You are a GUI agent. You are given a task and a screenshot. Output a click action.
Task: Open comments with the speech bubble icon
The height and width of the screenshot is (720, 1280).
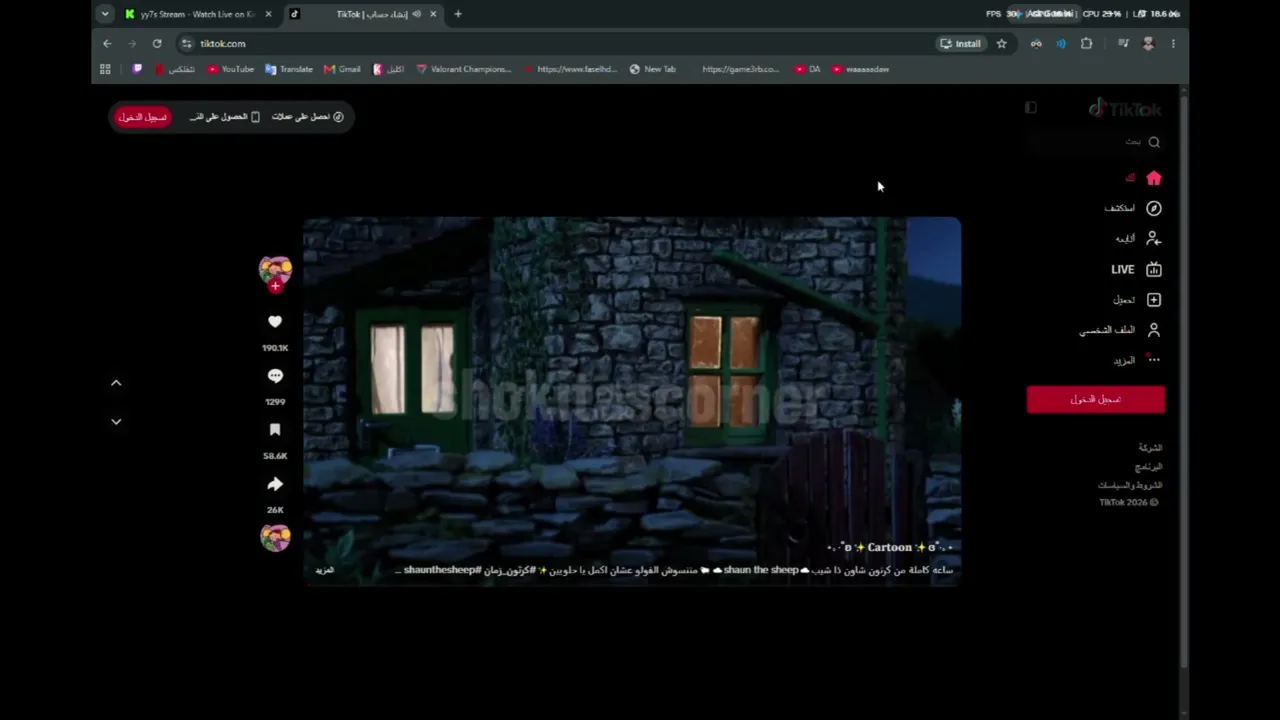click(275, 376)
